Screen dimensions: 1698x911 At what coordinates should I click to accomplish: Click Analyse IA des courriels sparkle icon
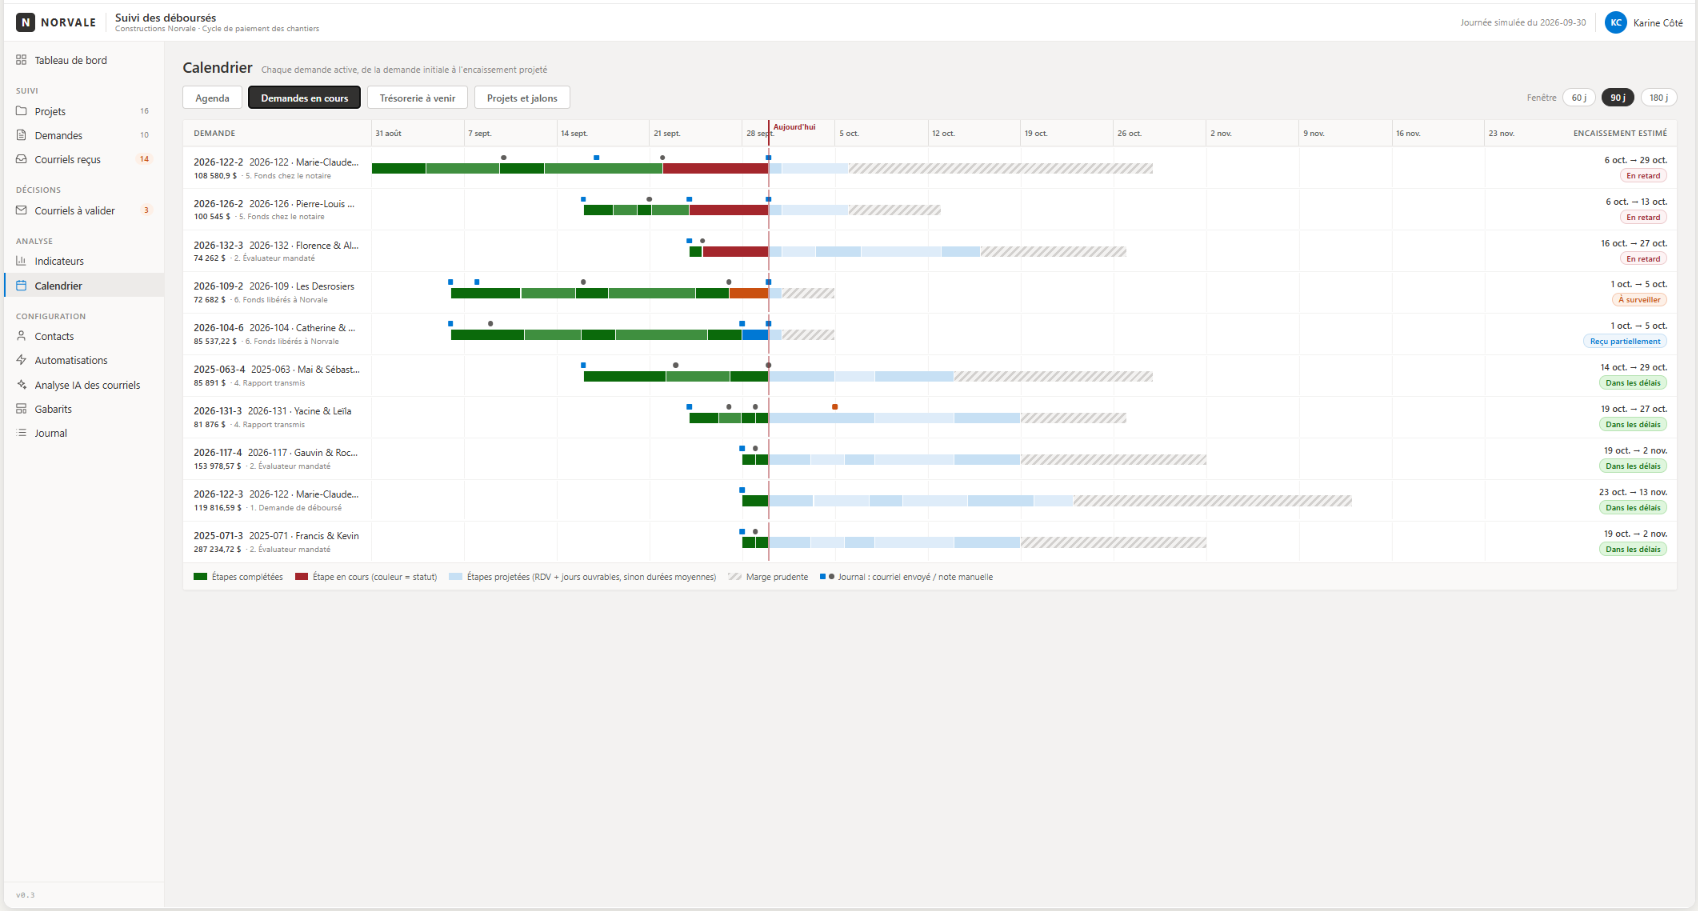(21, 385)
